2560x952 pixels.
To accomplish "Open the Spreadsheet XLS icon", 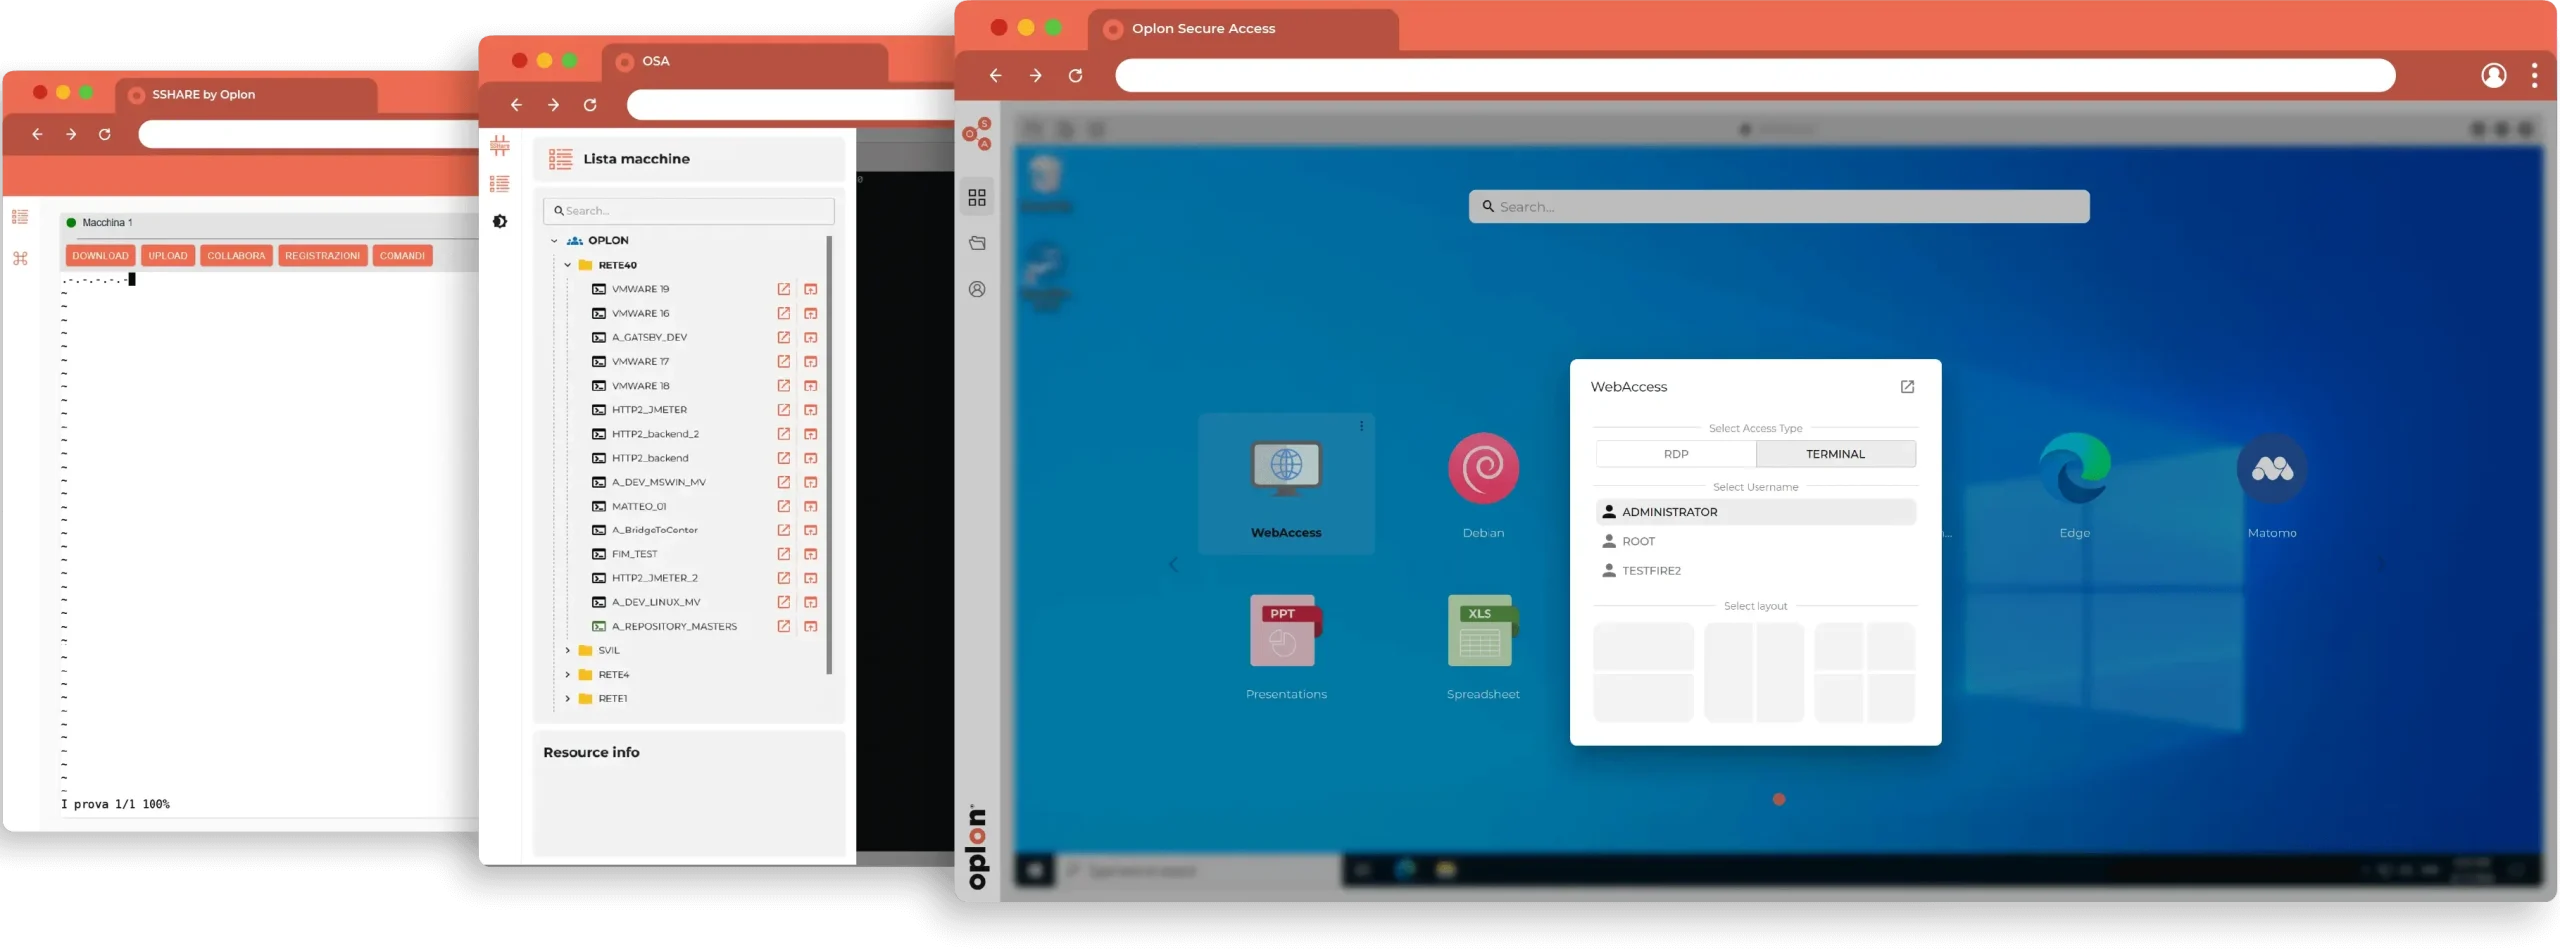I will coord(1482,632).
